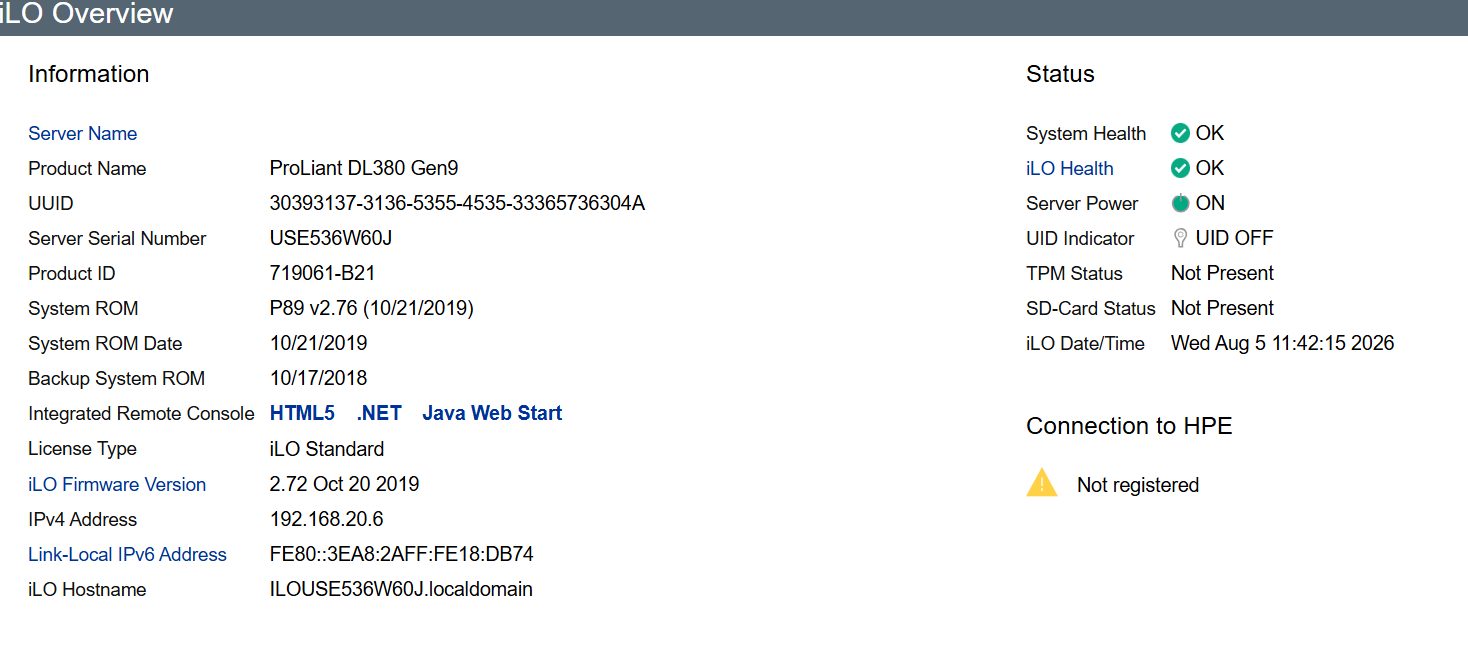Viewport: 1468px width, 657px height.
Task: Click the System Health green OK icon
Action: point(1180,133)
